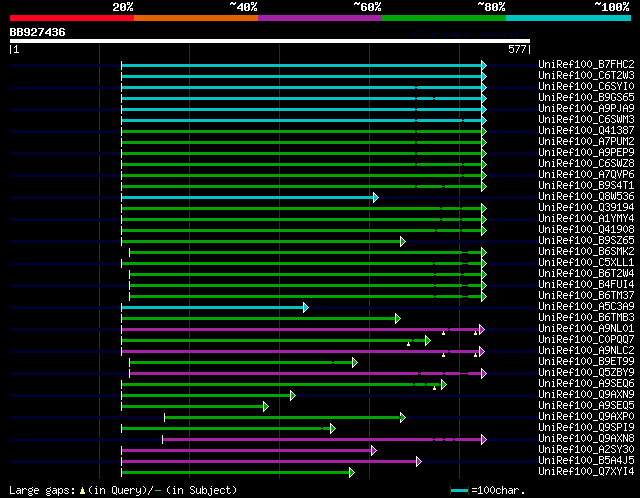640x498 pixels.
Task: Click the UniRef100_A7PUM2 label
Action: pyautogui.click(x=586, y=142)
